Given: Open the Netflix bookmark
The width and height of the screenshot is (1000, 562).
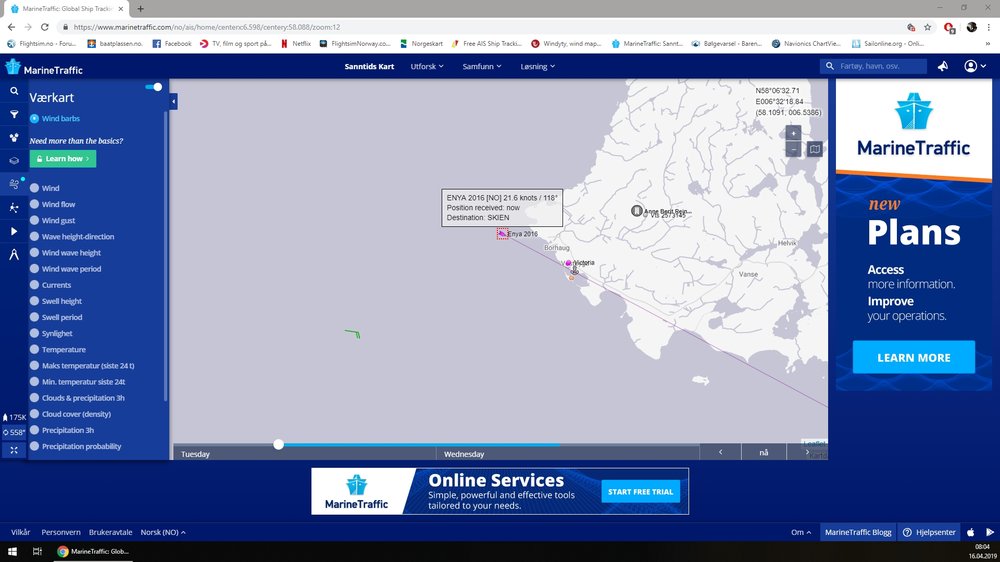Looking at the screenshot, I should pos(296,44).
